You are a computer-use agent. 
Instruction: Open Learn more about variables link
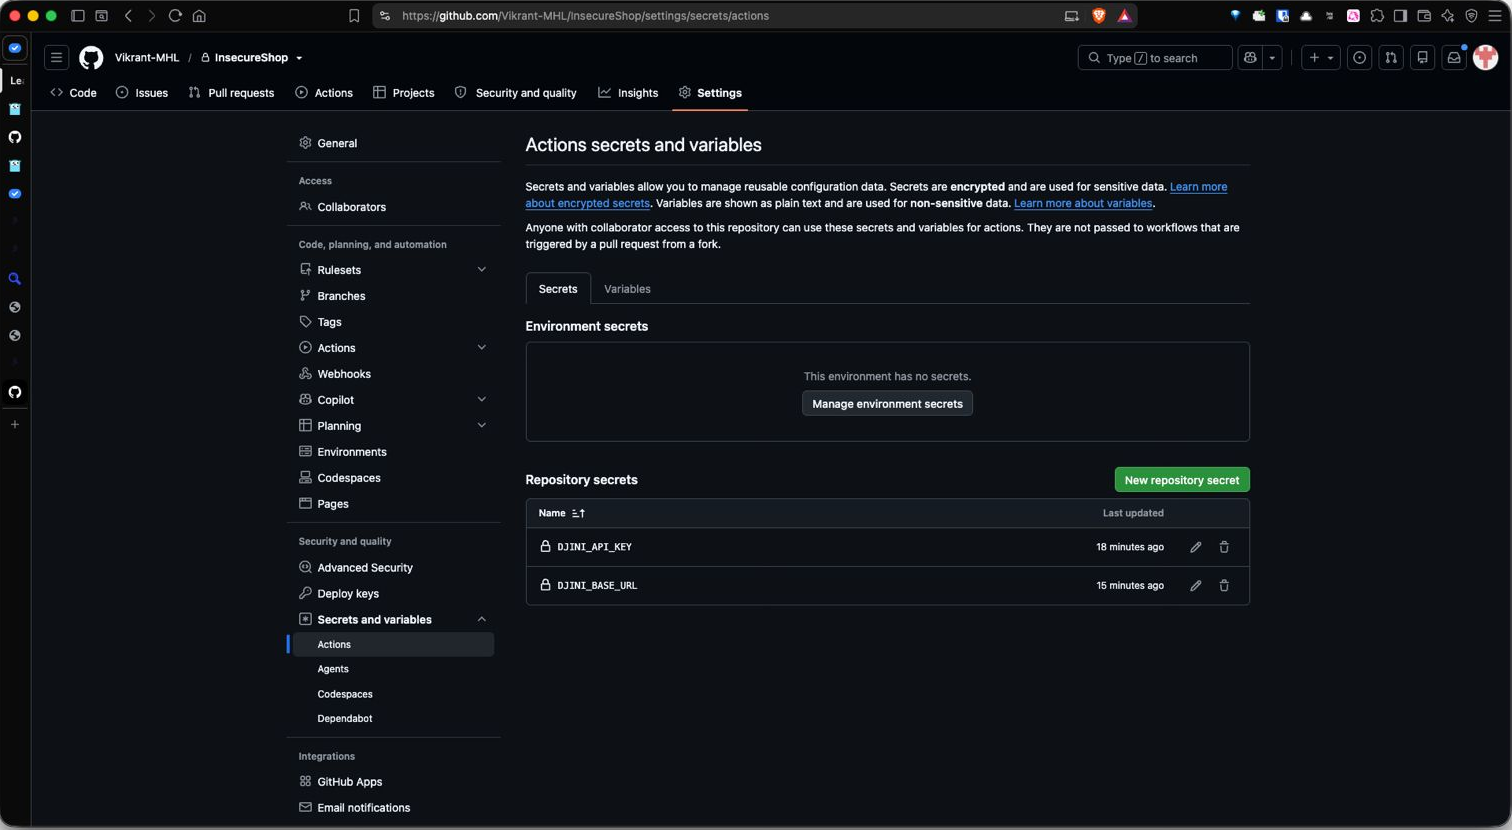pyautogui.click(x=1083, y=203)
